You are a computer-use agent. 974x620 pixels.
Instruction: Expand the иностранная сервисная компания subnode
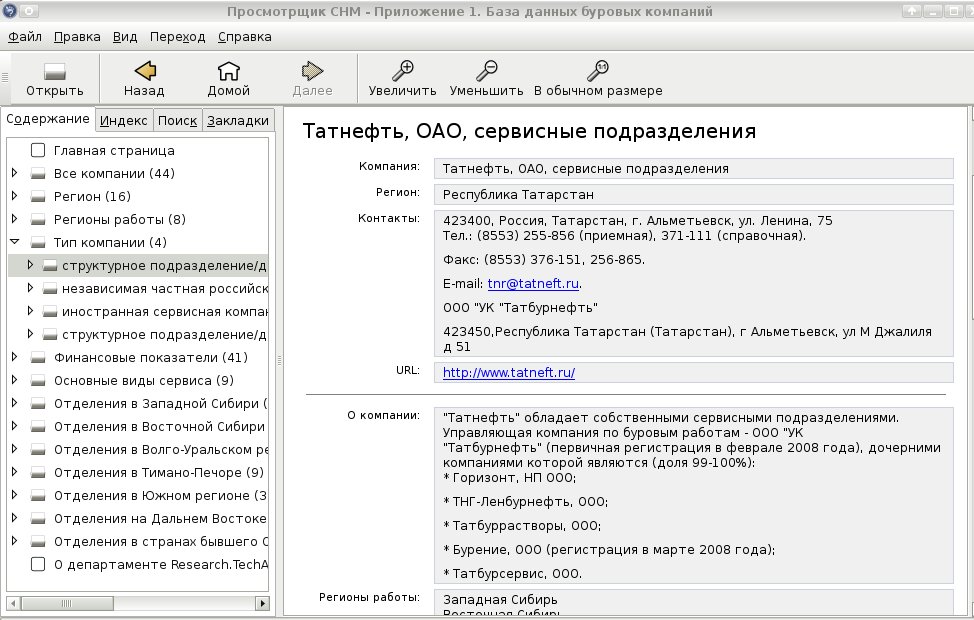(30, 311)
